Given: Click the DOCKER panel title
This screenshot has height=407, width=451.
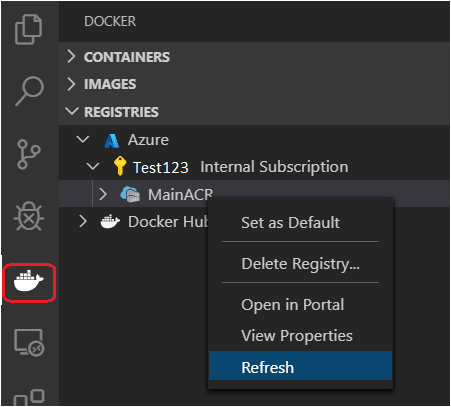Looking at the screenshot, I should click(110, 21).
